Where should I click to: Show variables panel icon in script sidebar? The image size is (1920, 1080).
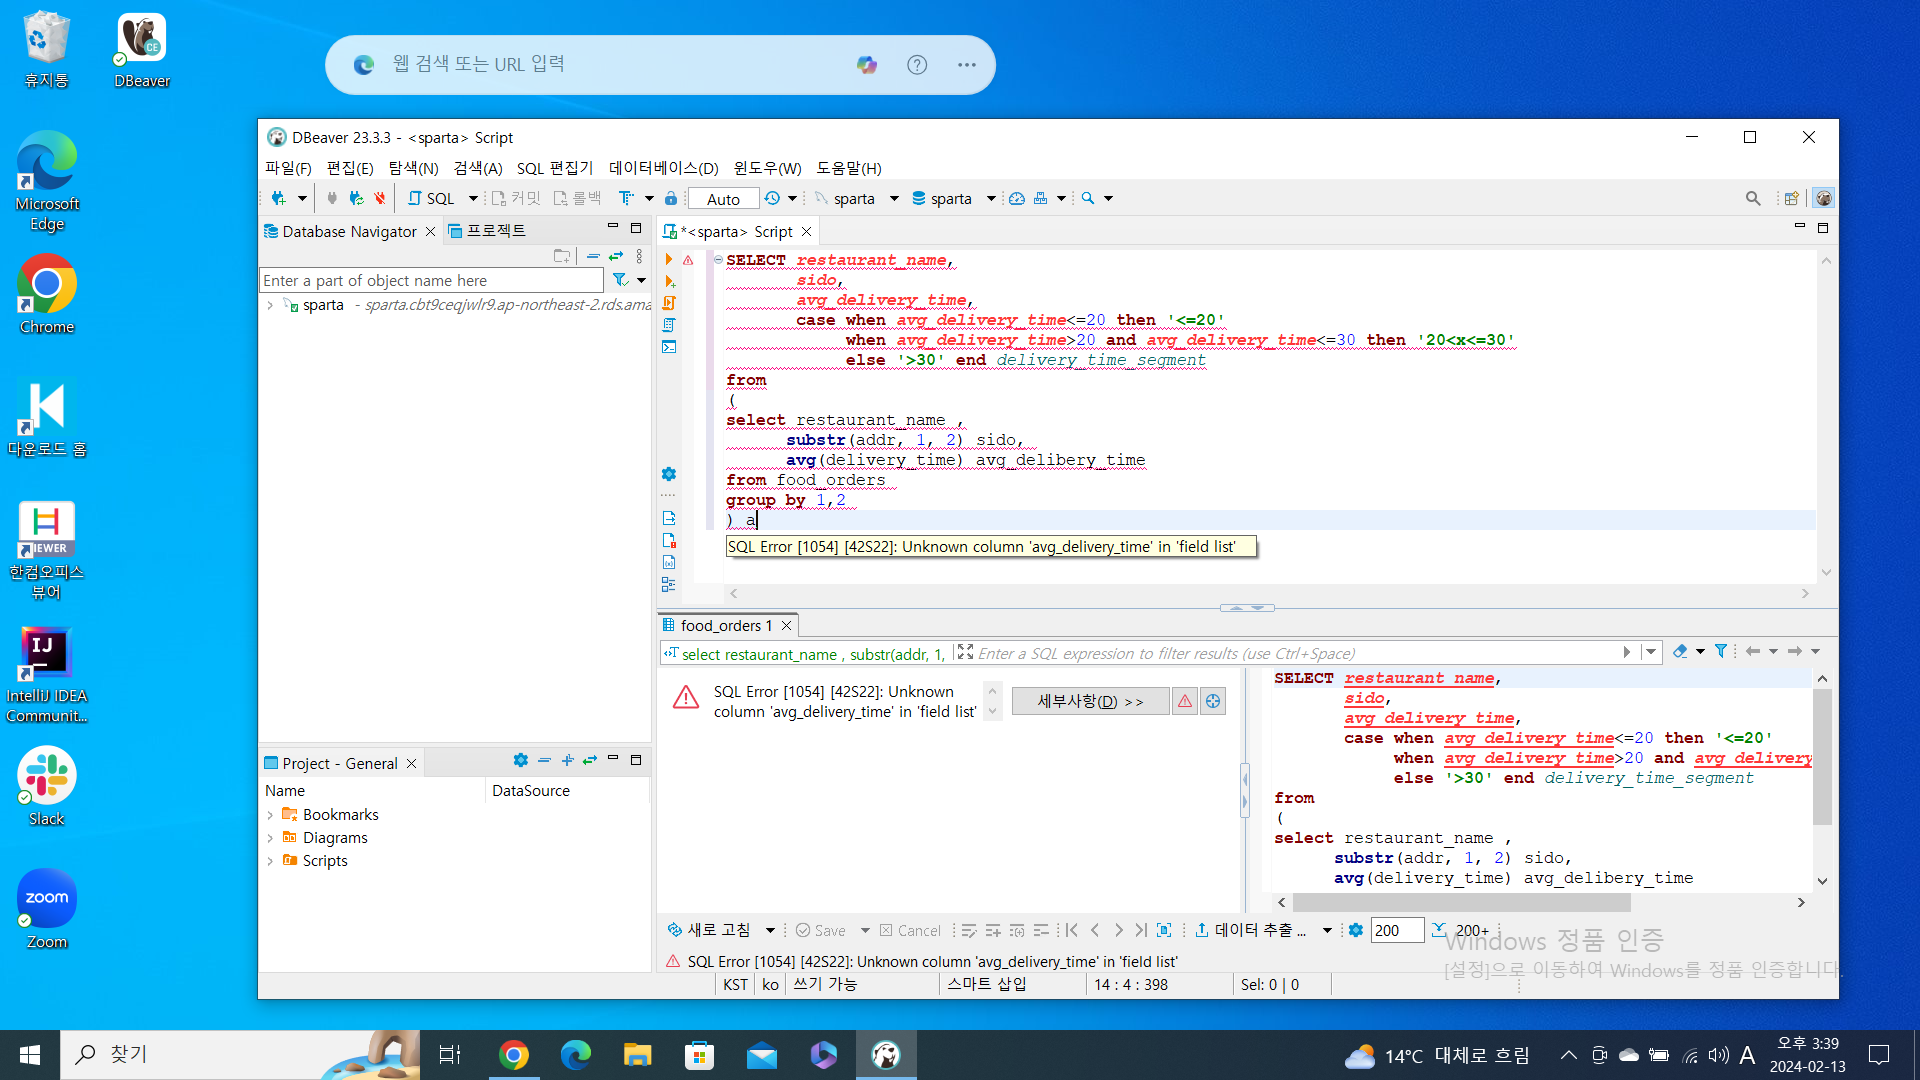coord(669,562)
